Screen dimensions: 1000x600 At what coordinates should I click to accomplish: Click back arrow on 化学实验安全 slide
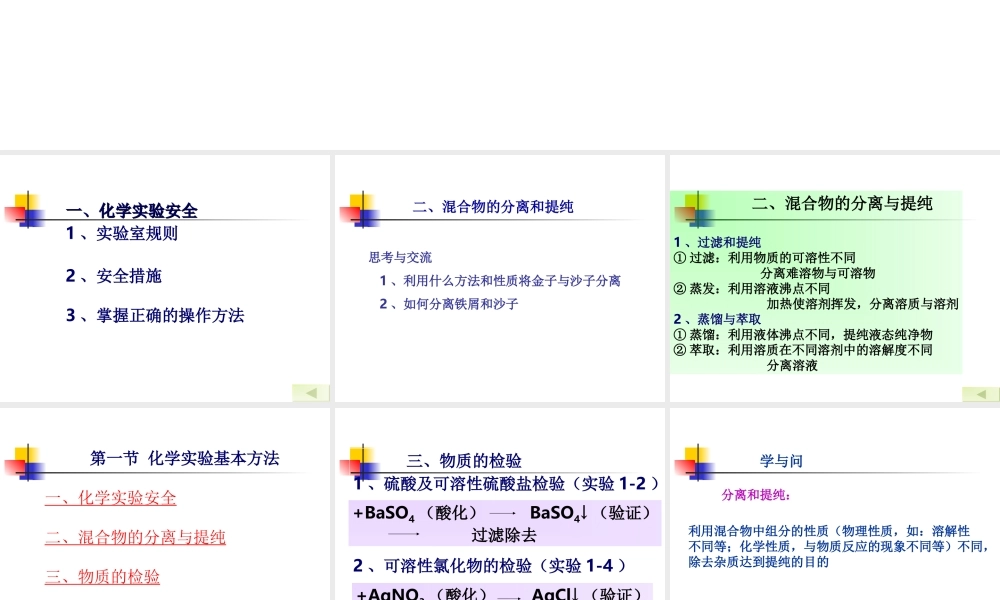(x=311, y=393)
